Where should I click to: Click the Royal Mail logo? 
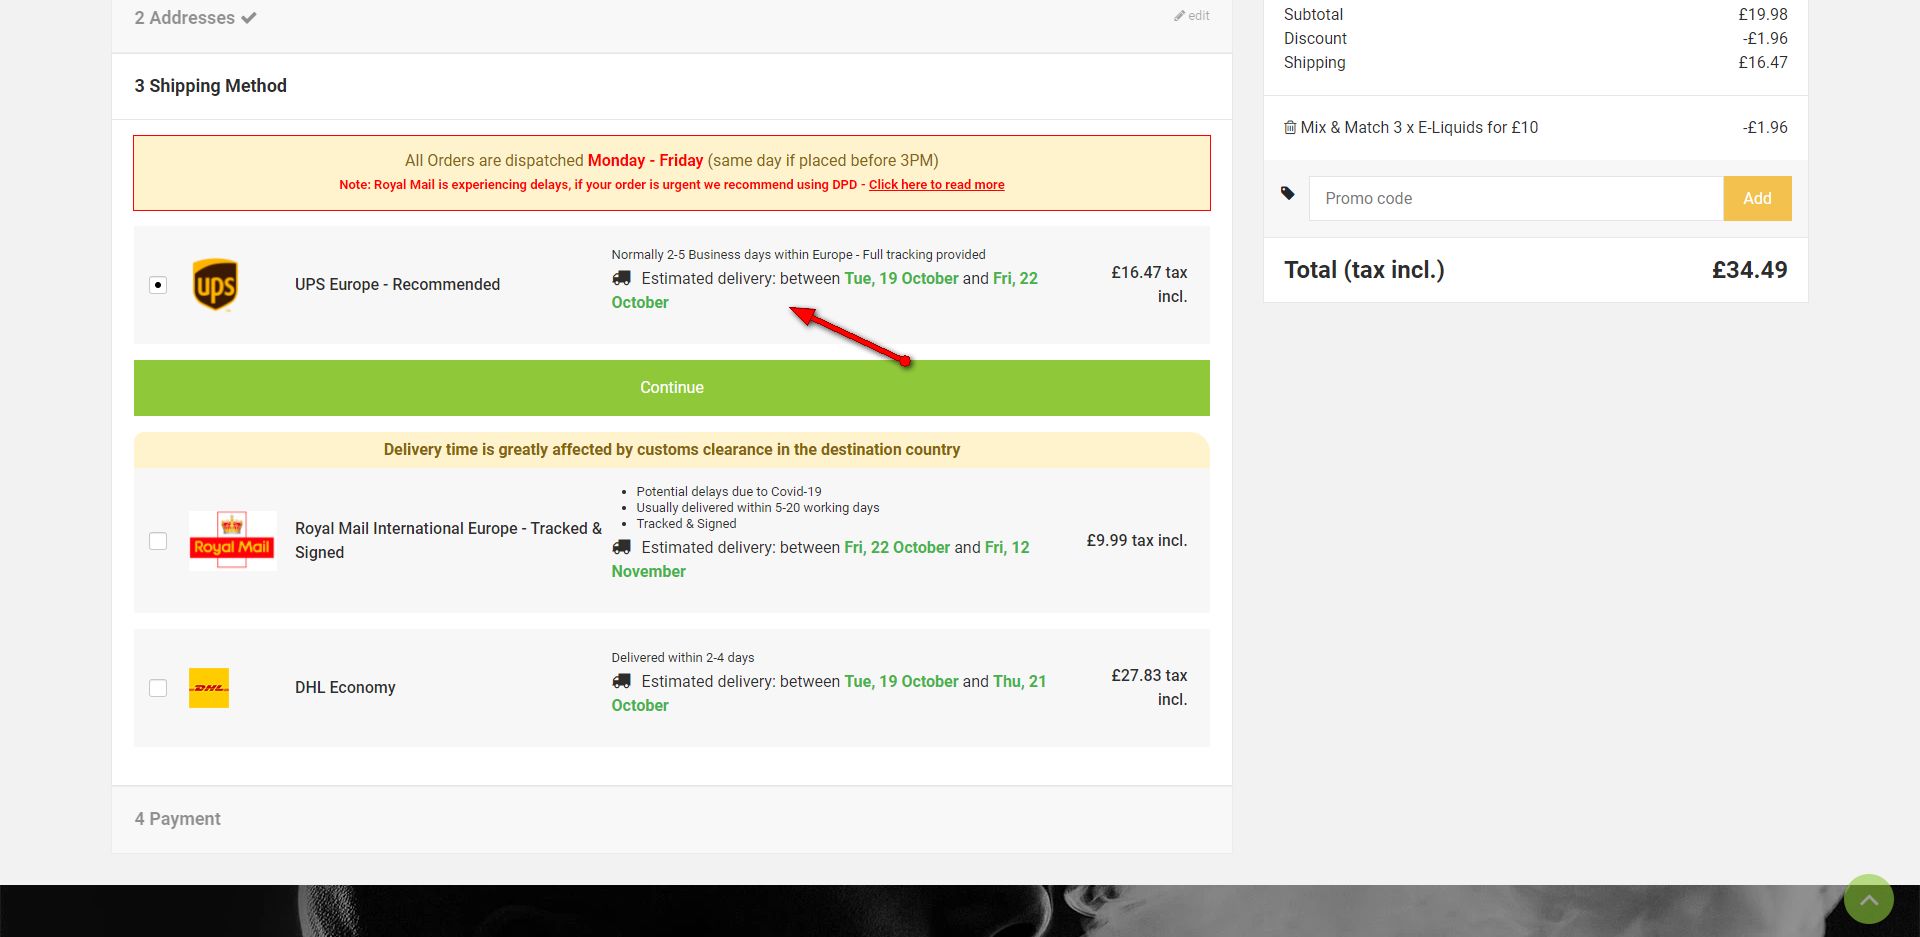click(232, 540)
